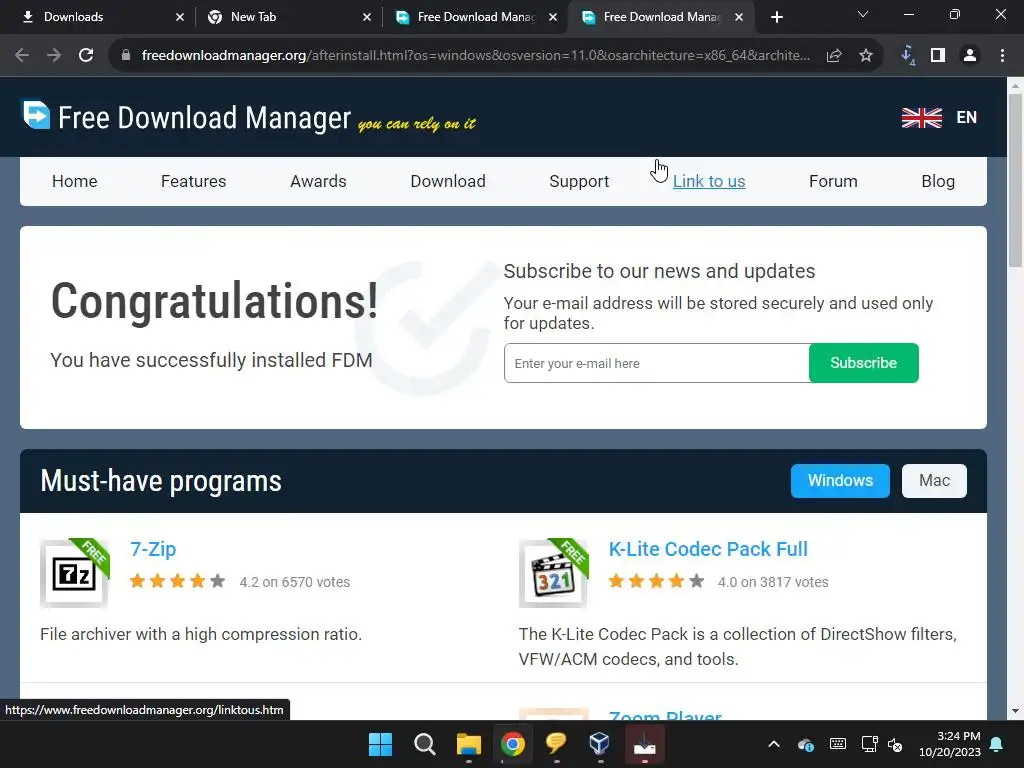Click the OneDrive tray icon
The image size is (1024, 768).
(x=806, y=744)
